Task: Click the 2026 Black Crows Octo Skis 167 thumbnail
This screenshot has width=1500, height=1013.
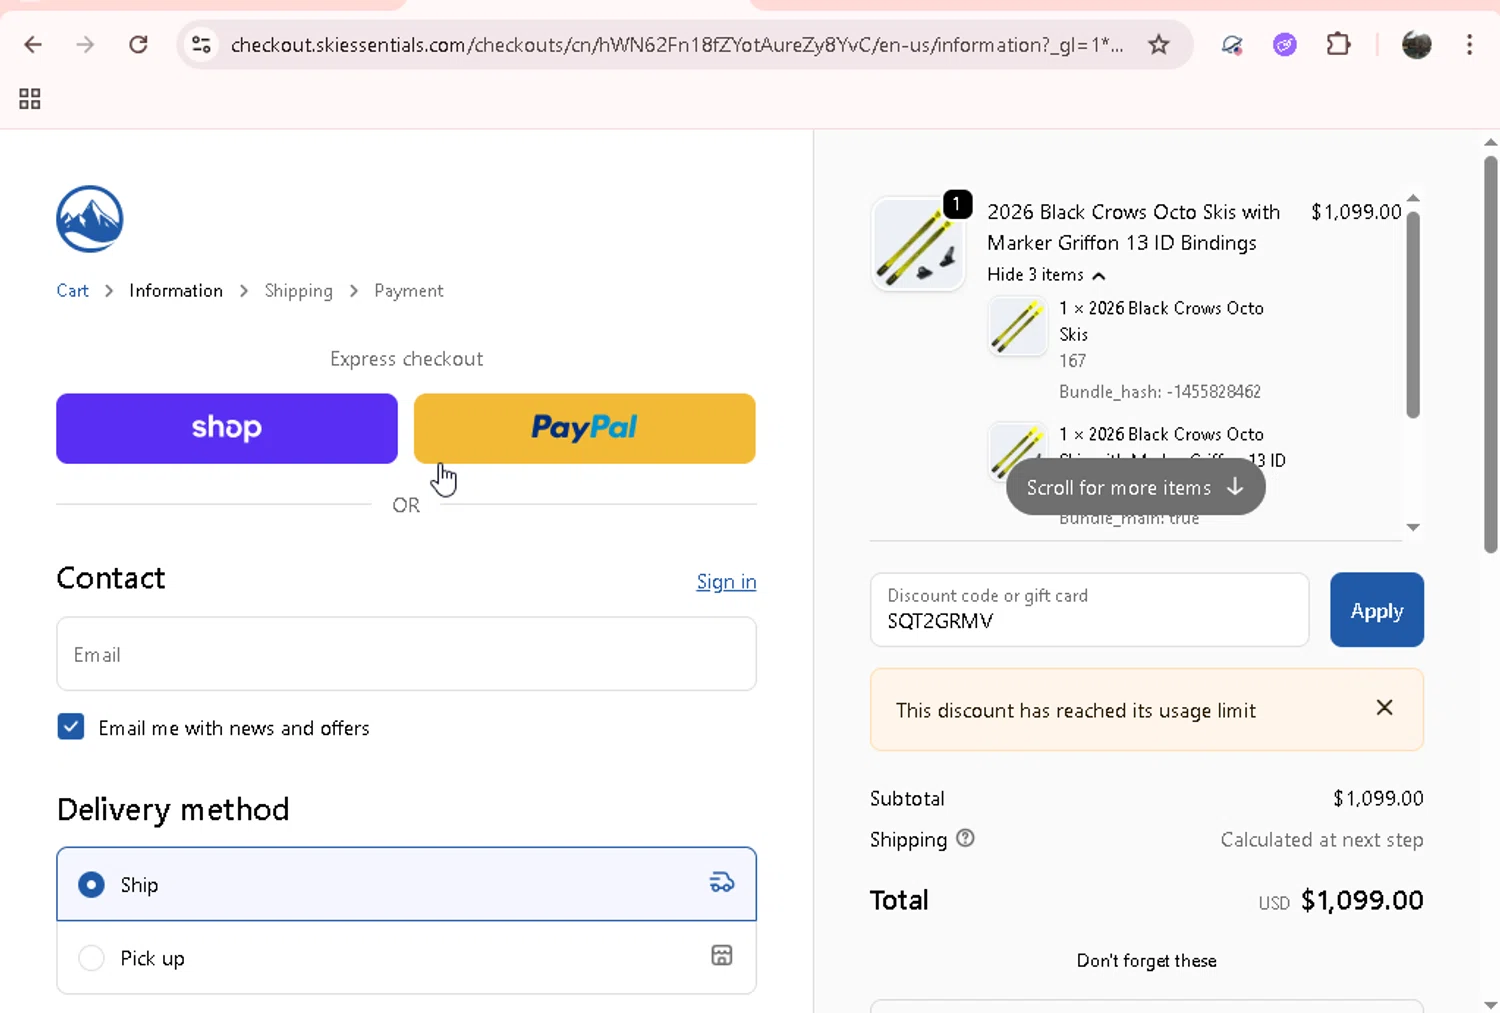Action: click(x=1017, y=326)
